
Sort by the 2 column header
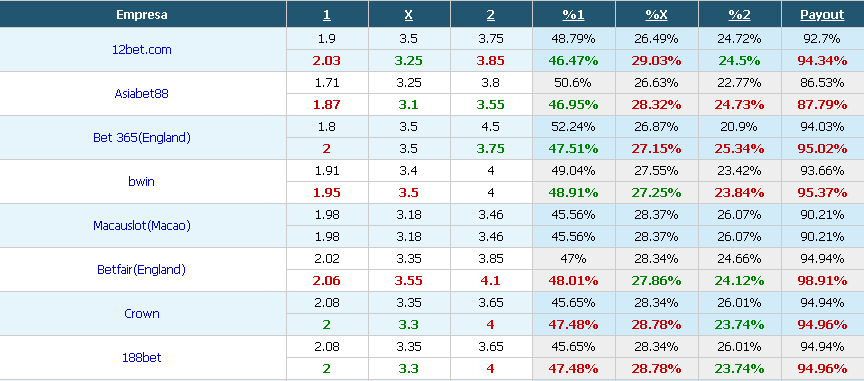click(490, 15)
